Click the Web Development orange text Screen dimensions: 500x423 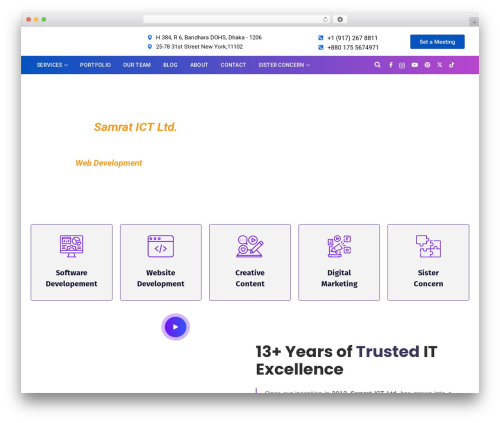click(x=109, y=163)
